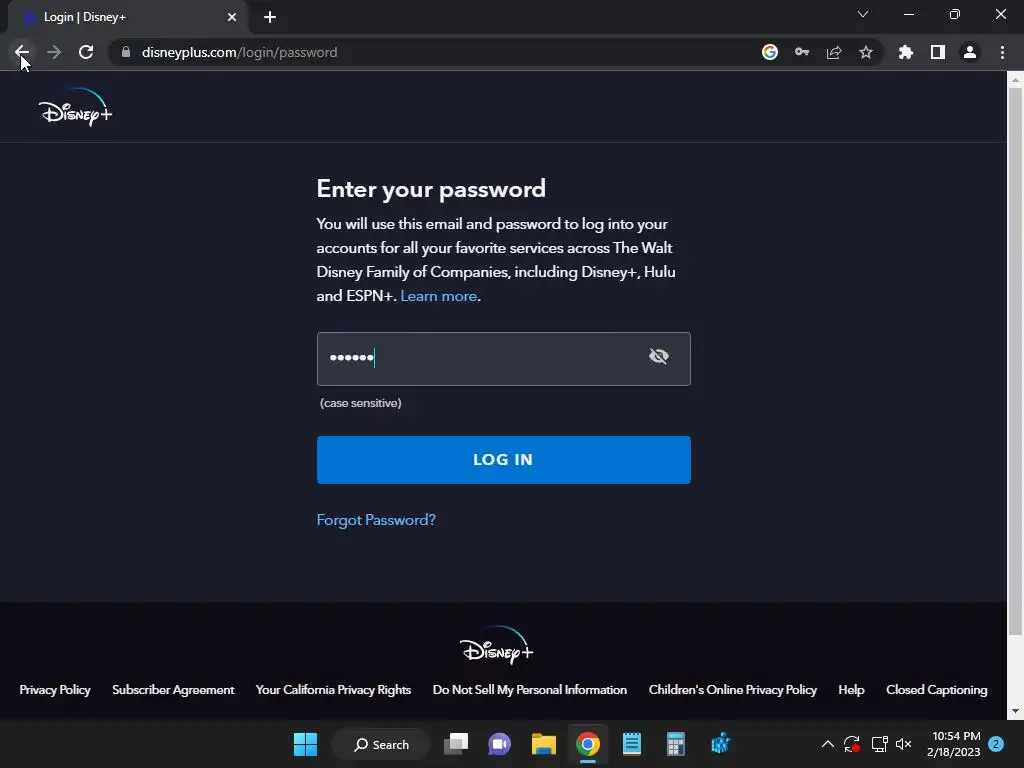Open Chrome extensions puzzle icon

[x=906, y=52]
